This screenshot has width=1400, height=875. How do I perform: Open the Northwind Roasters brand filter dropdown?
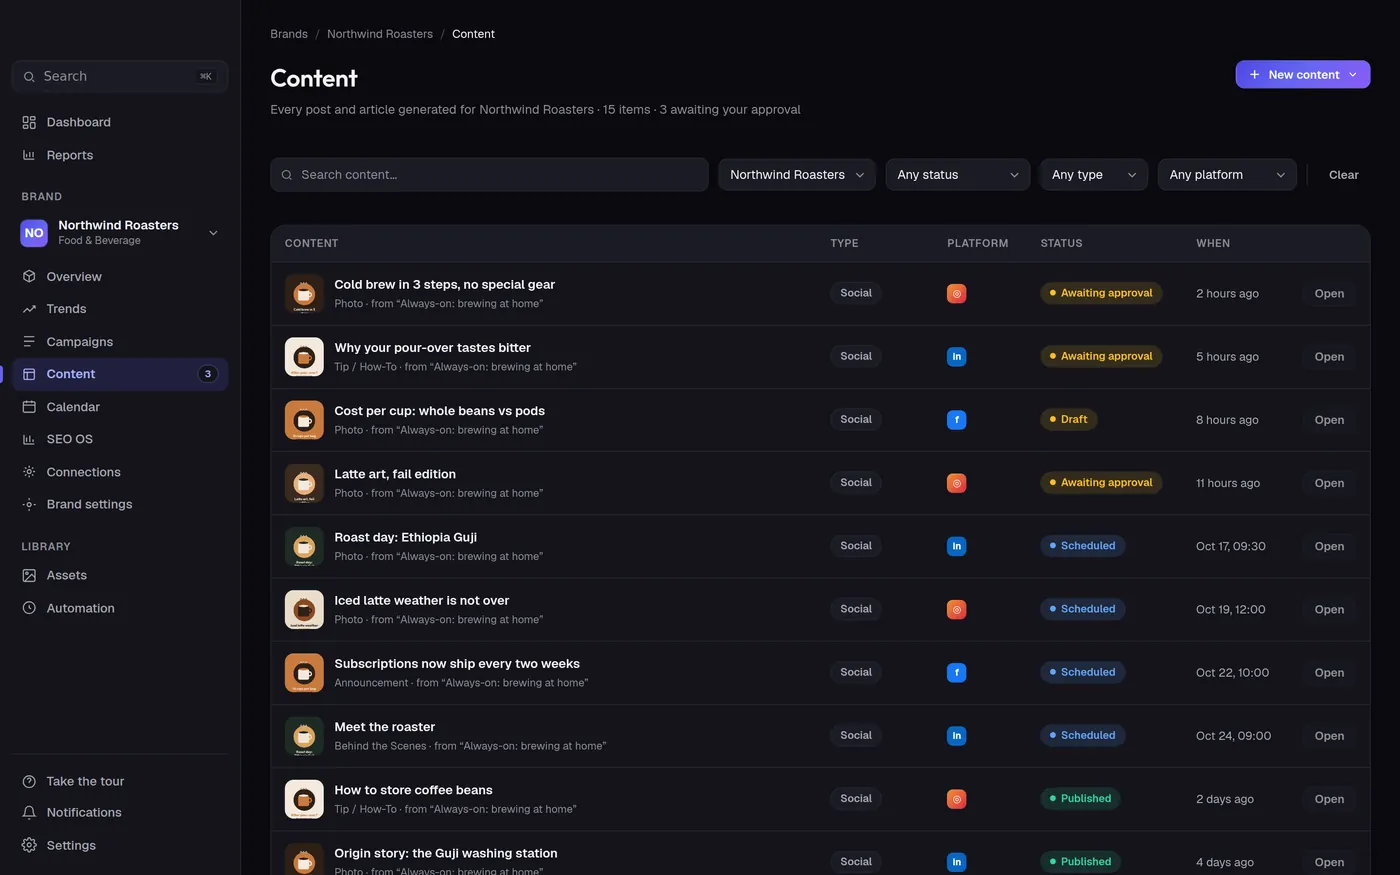pyautogui.click(x=797, y=175)
